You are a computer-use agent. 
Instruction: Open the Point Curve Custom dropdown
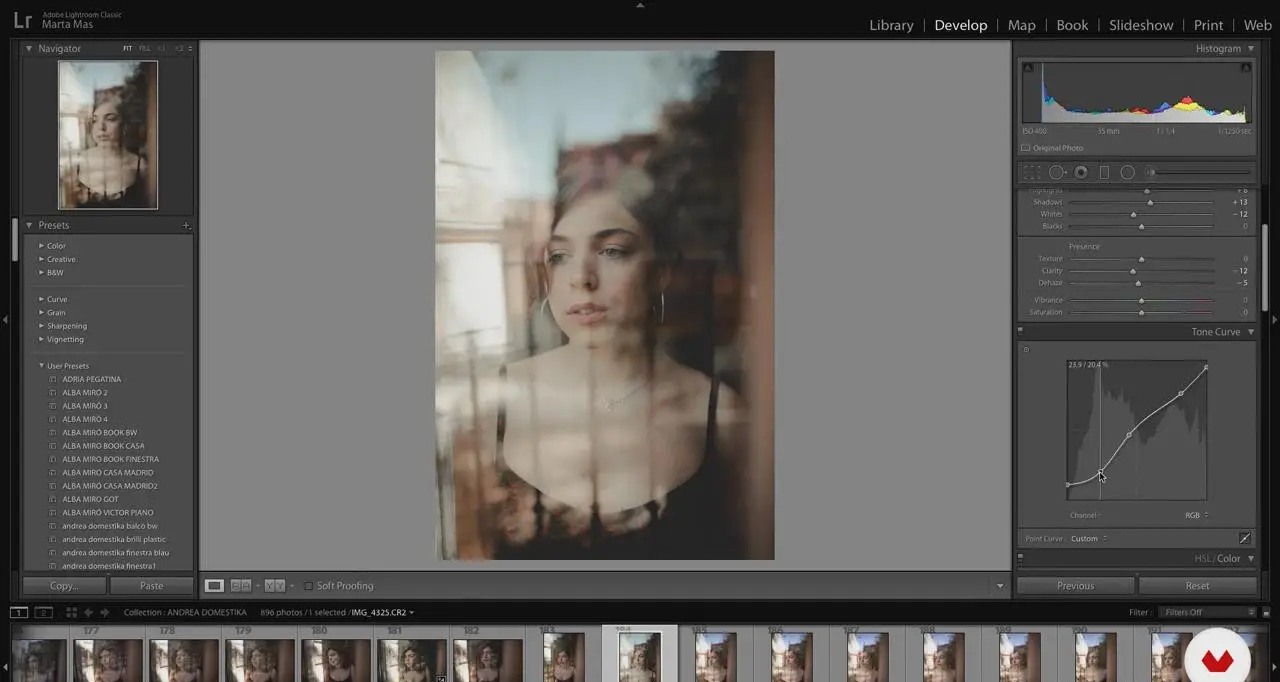[1088, 539]
